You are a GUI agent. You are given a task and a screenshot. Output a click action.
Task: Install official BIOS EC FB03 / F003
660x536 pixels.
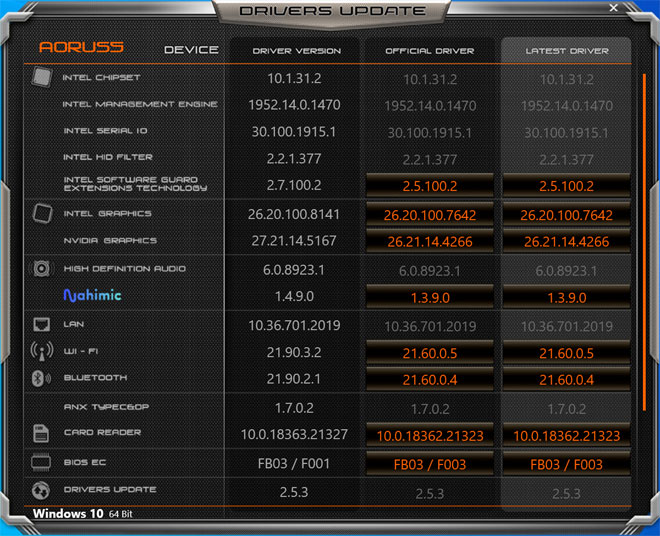(x=430, y=464)
